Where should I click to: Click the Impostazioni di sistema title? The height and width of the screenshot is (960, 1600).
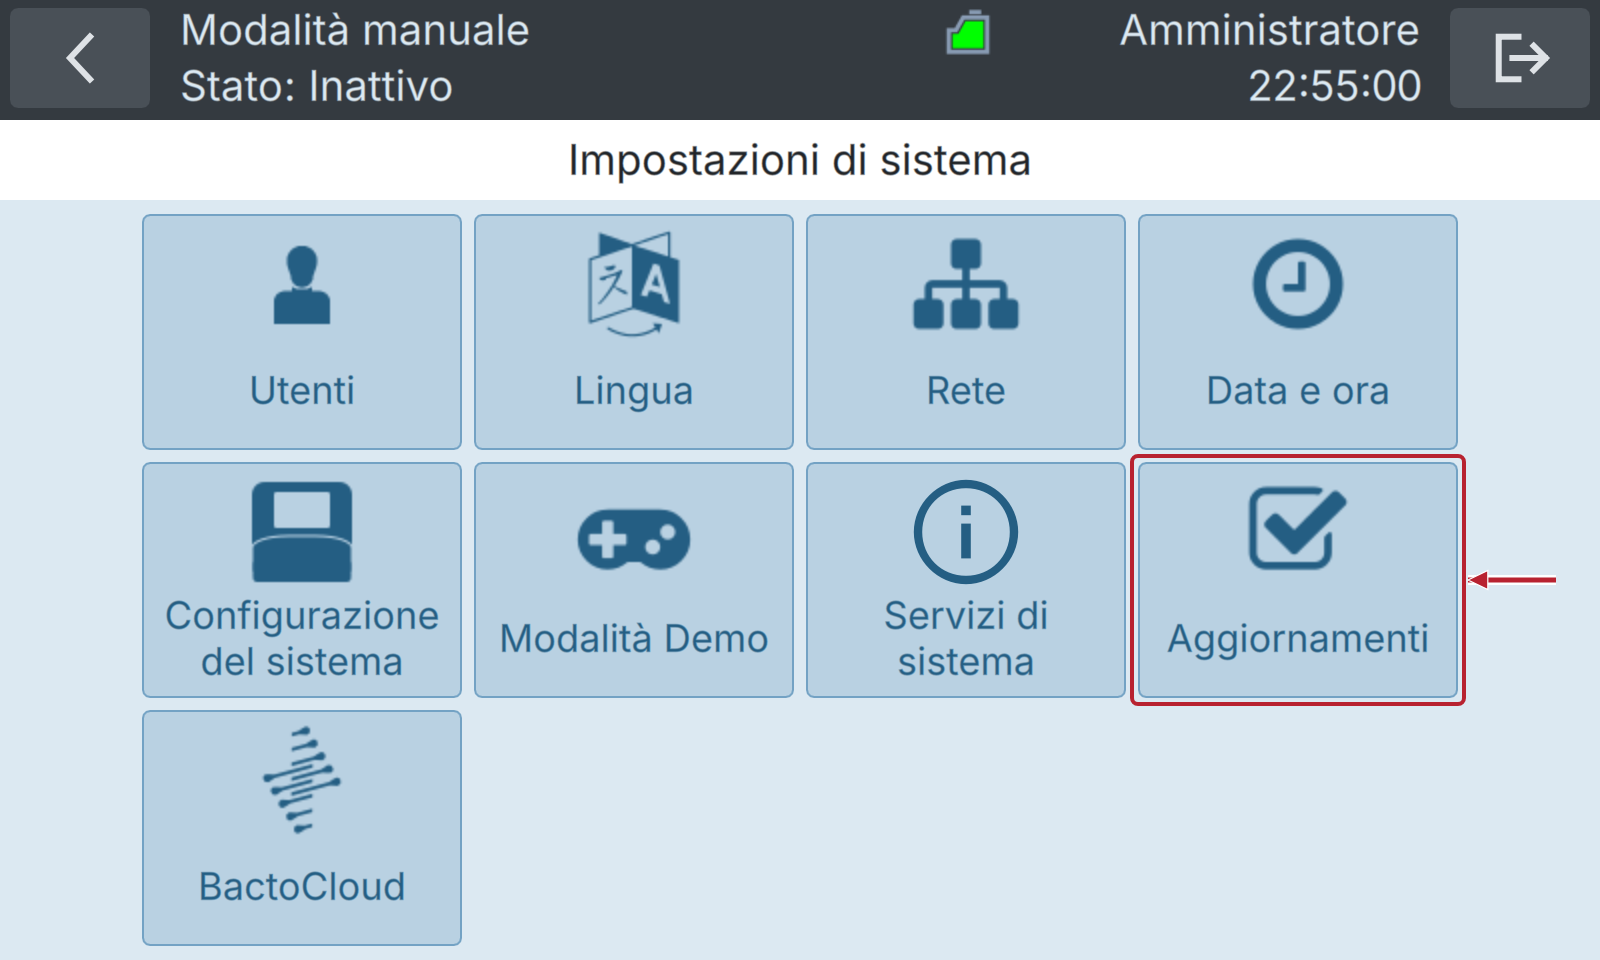click(x=800, y=160)
